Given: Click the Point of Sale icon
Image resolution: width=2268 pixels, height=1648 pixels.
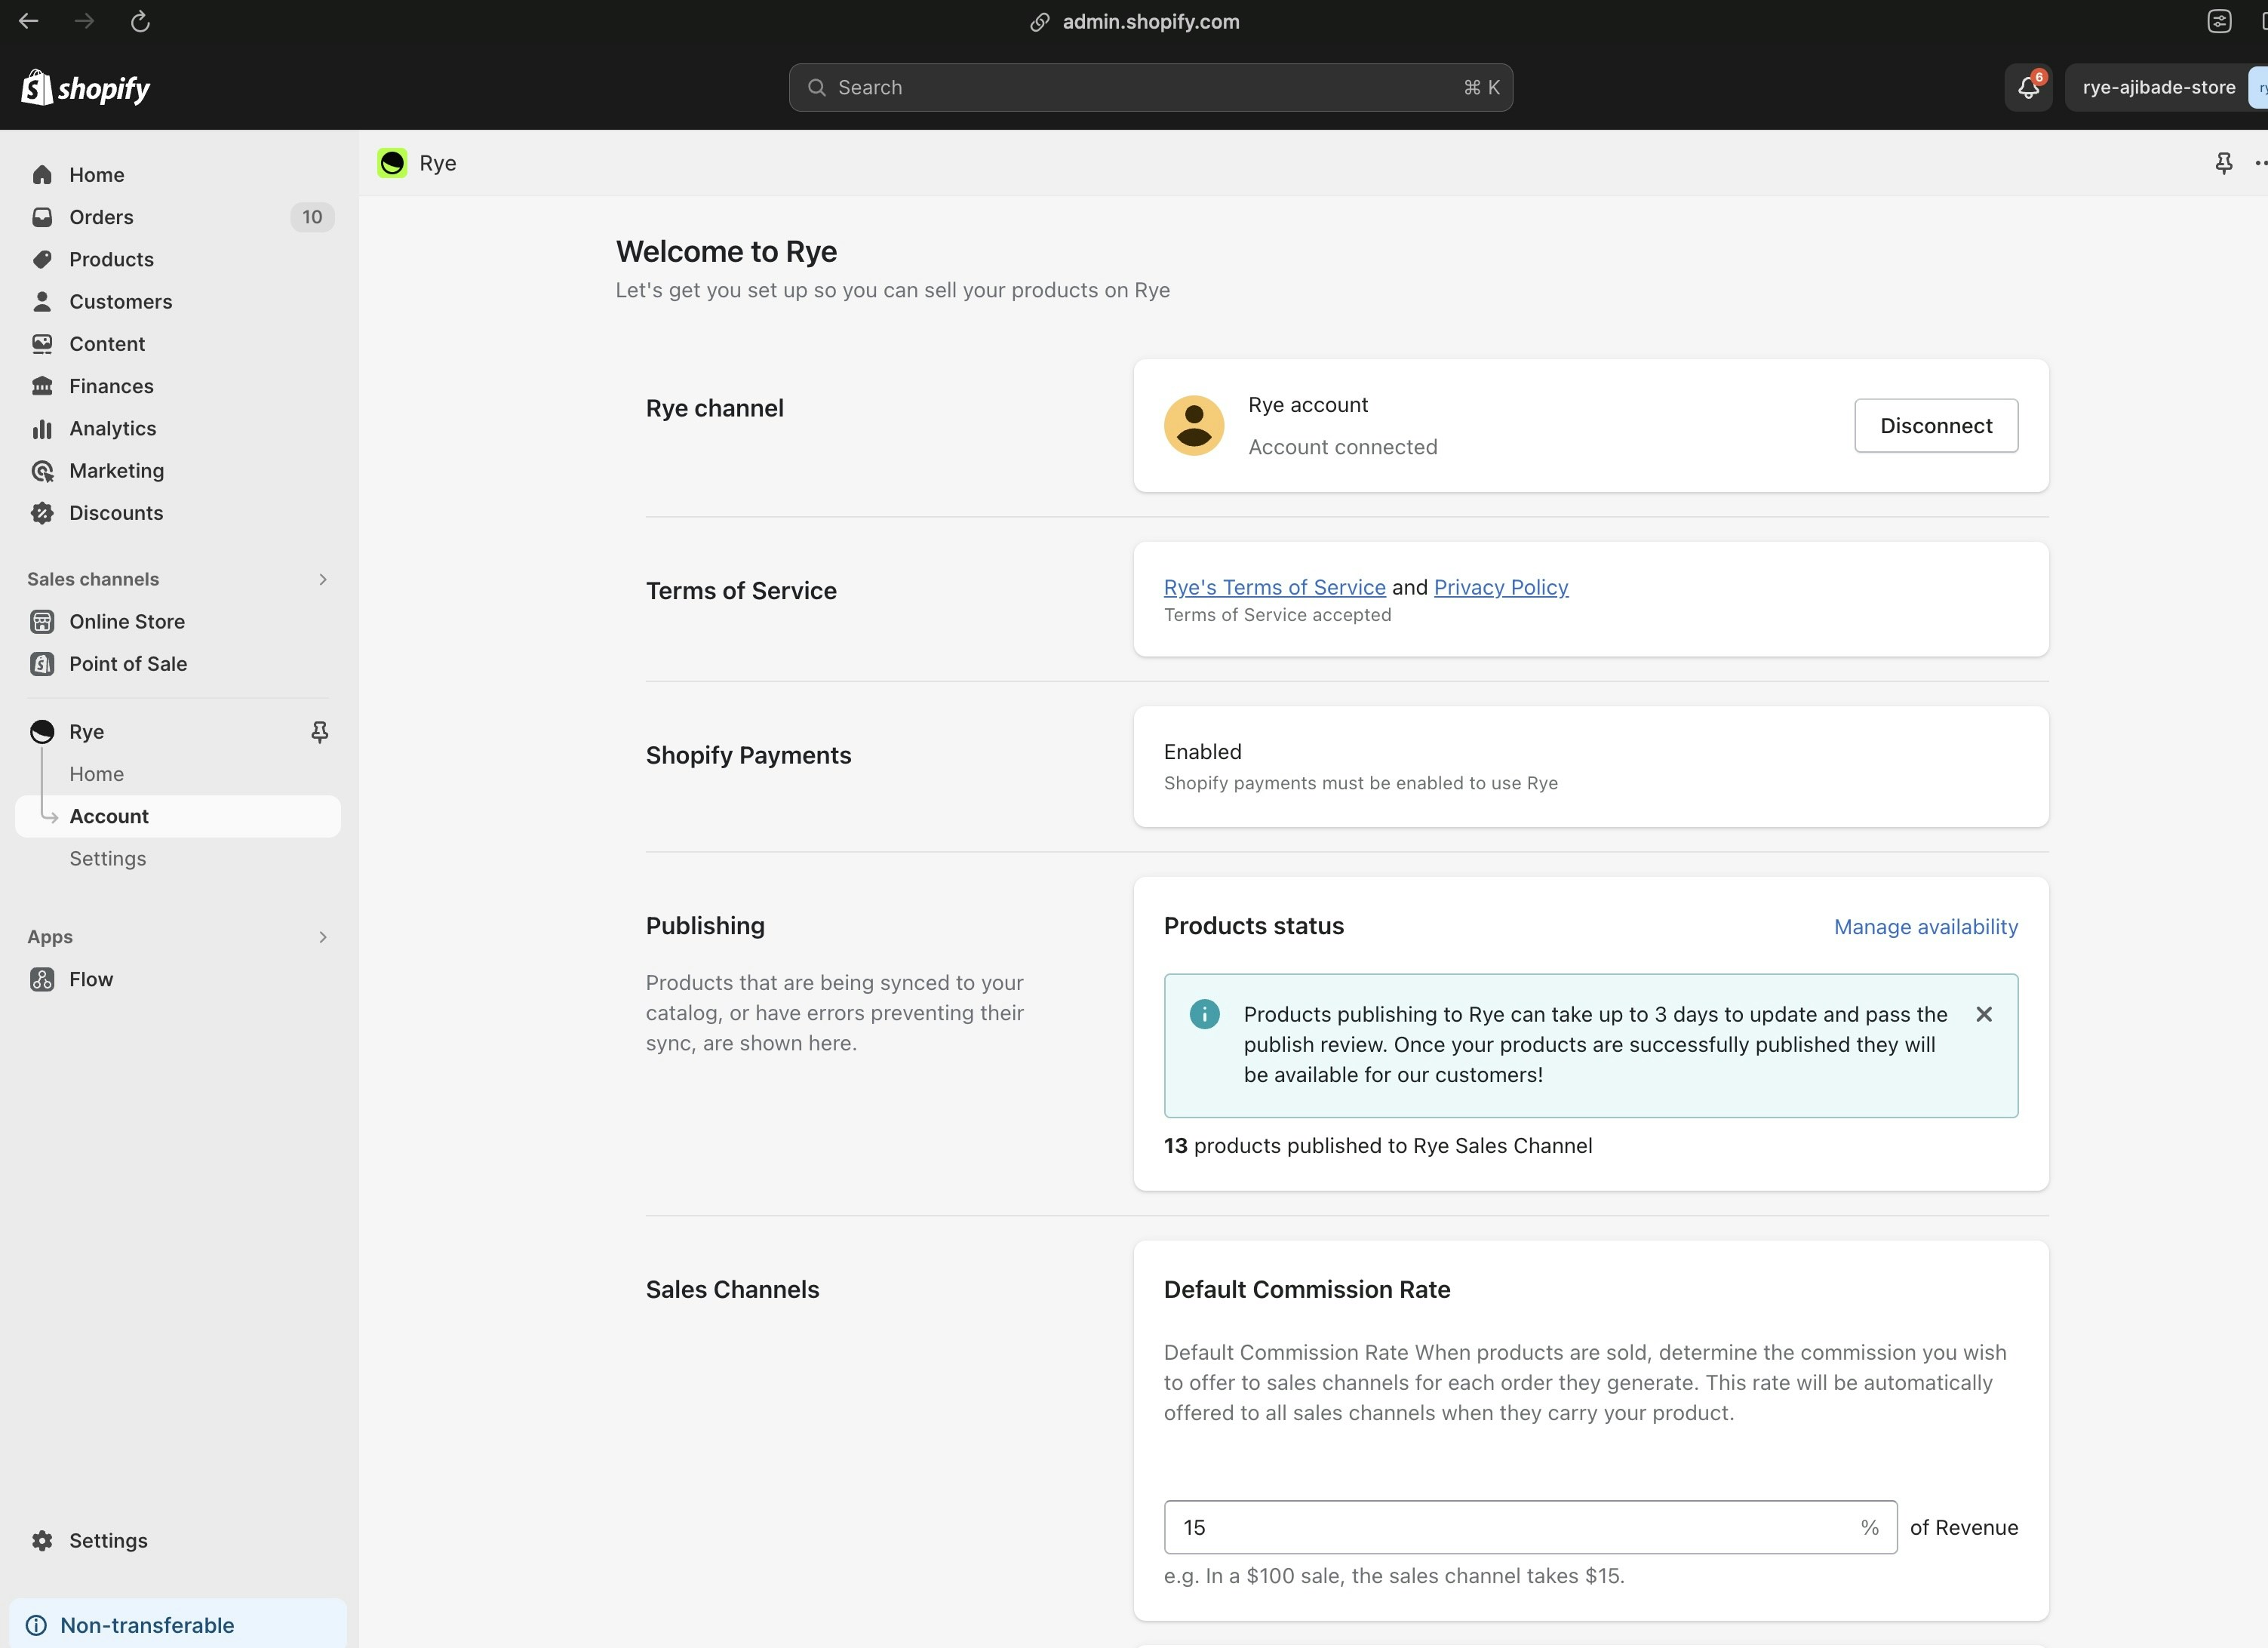Looking at the screenshot, I should click(42, 664).
